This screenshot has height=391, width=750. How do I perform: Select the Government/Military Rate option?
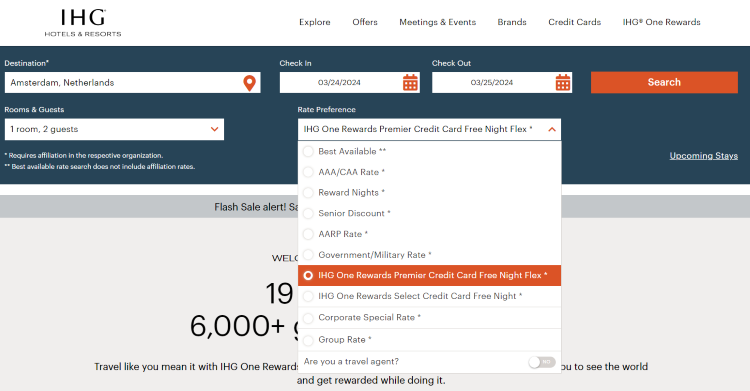coord(429,255)
